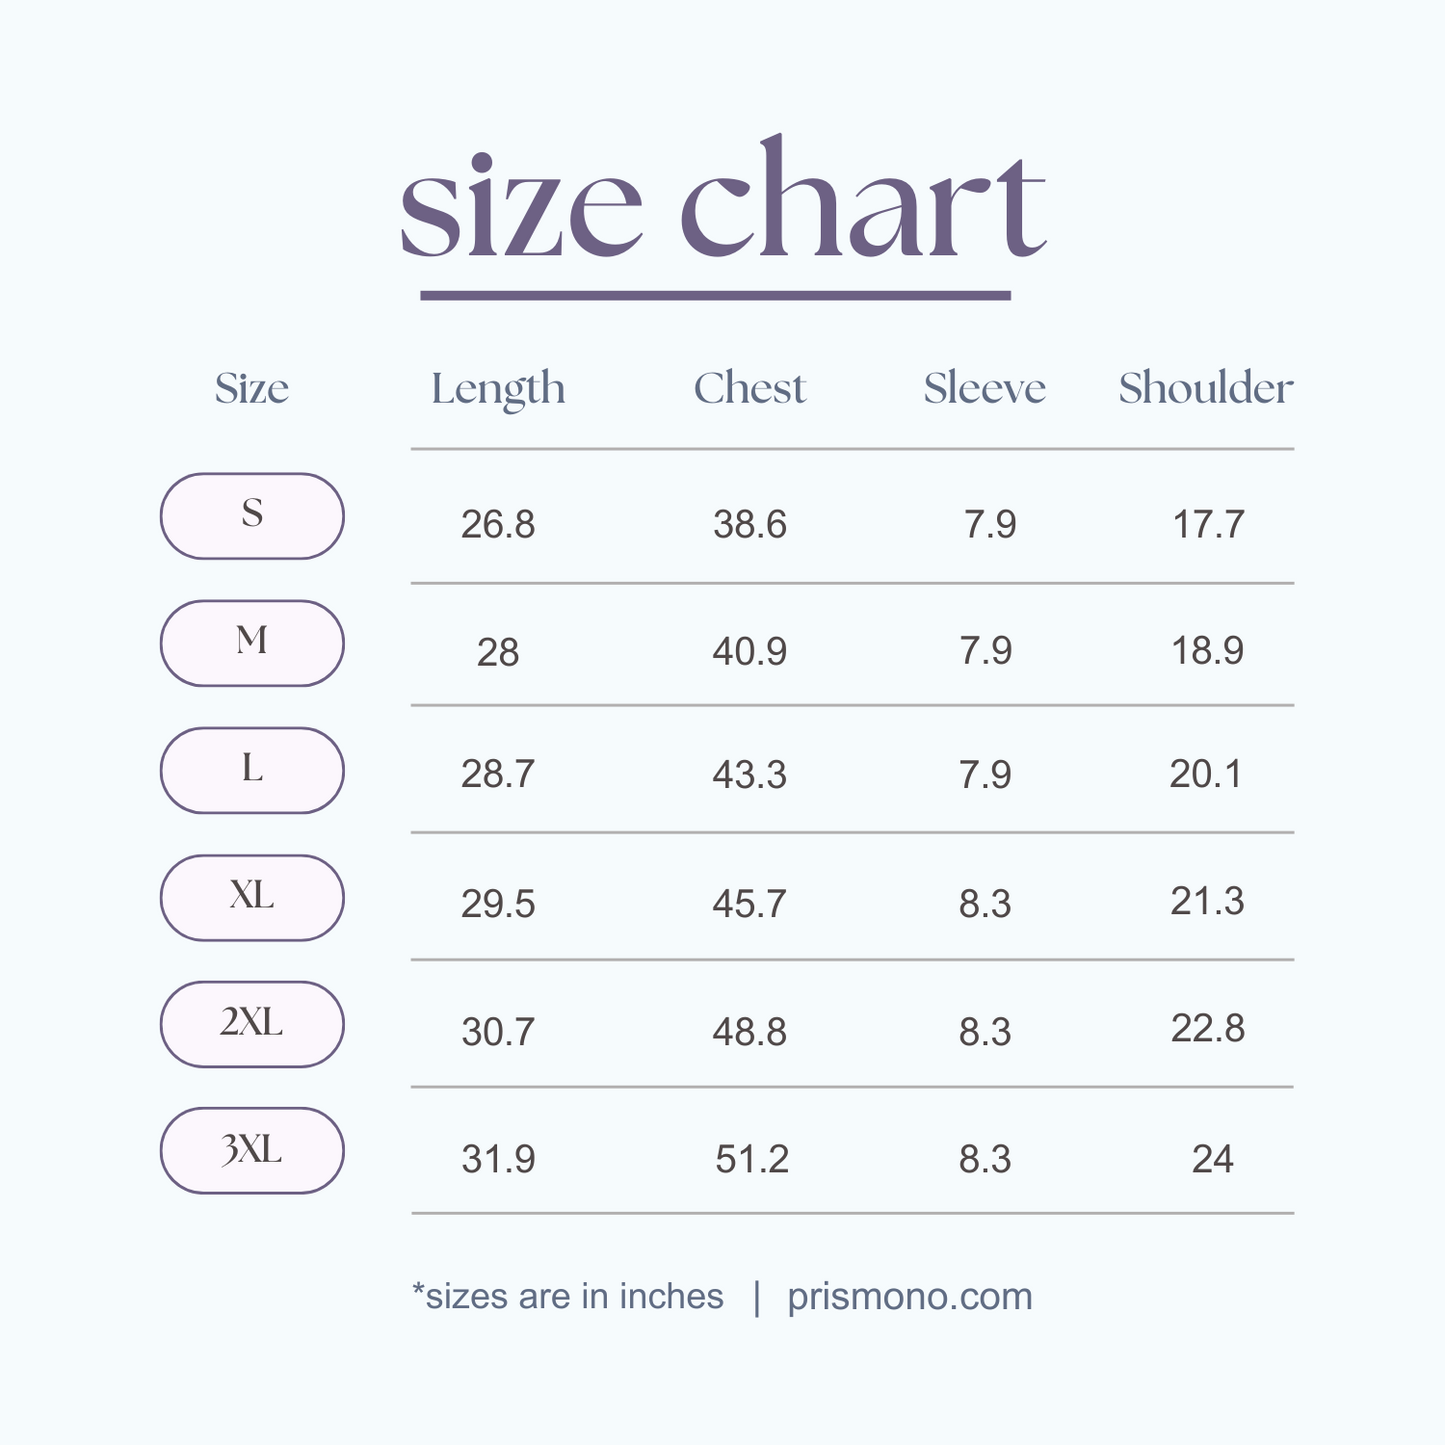Viewport: 1445px width, 1445px height.
Task: Select the S size pill
Action: [x=252, y=516]
